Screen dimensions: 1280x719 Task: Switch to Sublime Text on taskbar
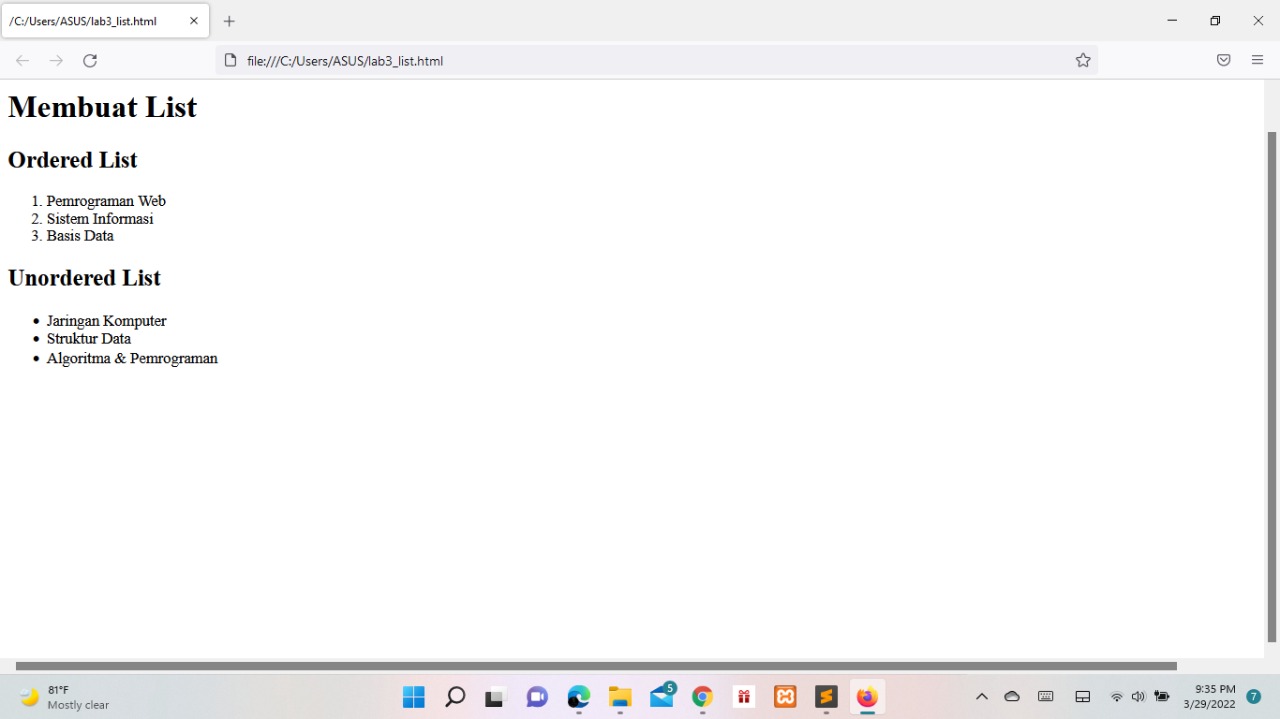(826, 697)
